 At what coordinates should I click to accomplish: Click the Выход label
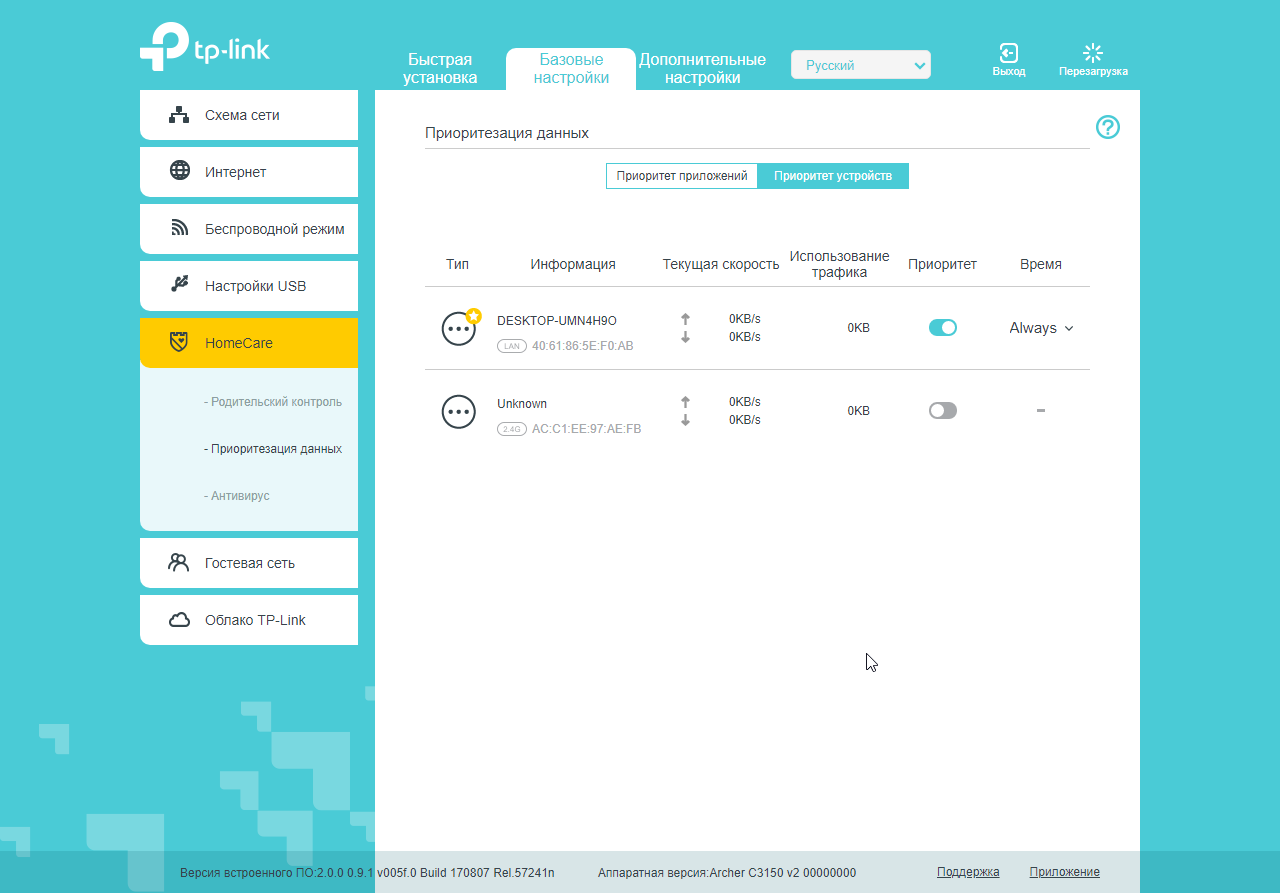click(x=1009, y=72)
